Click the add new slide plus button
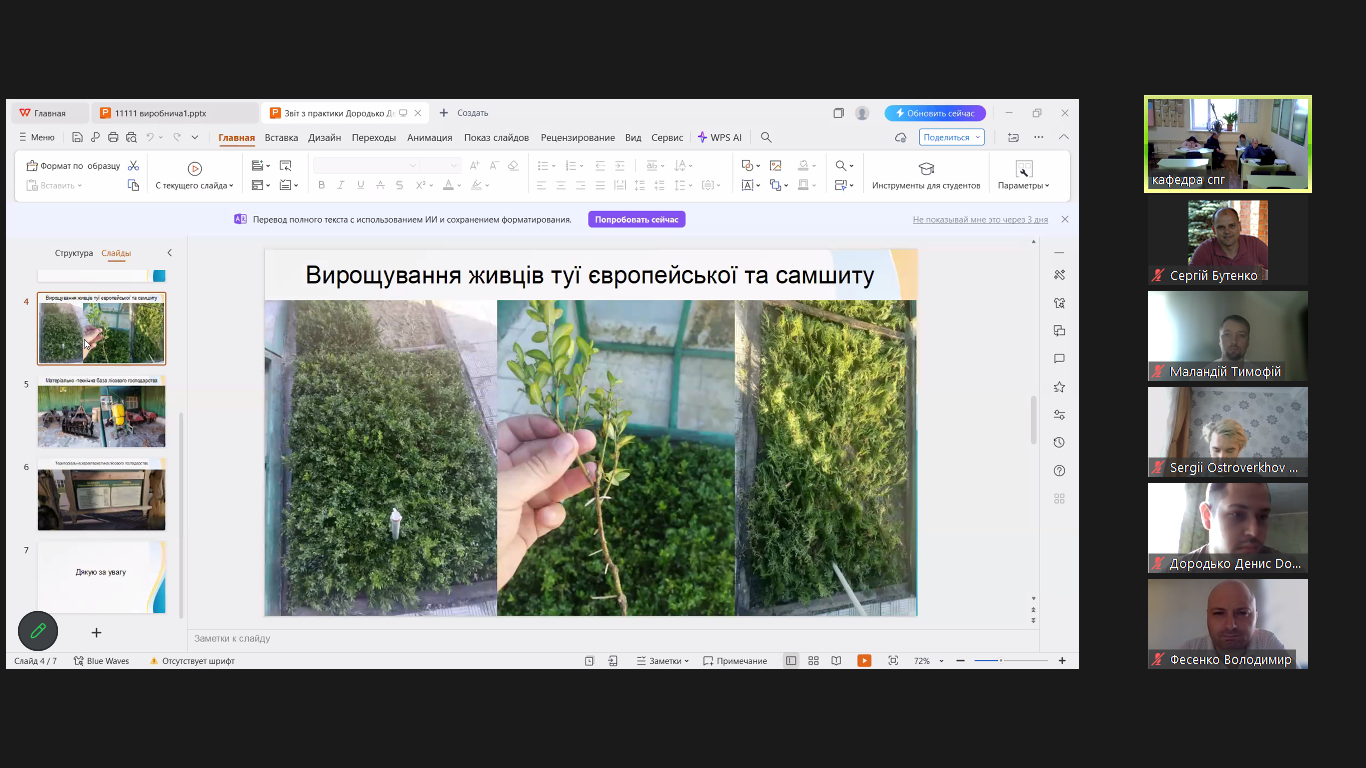Screen dimensions: 1366x768 click(x=97, y=633)
